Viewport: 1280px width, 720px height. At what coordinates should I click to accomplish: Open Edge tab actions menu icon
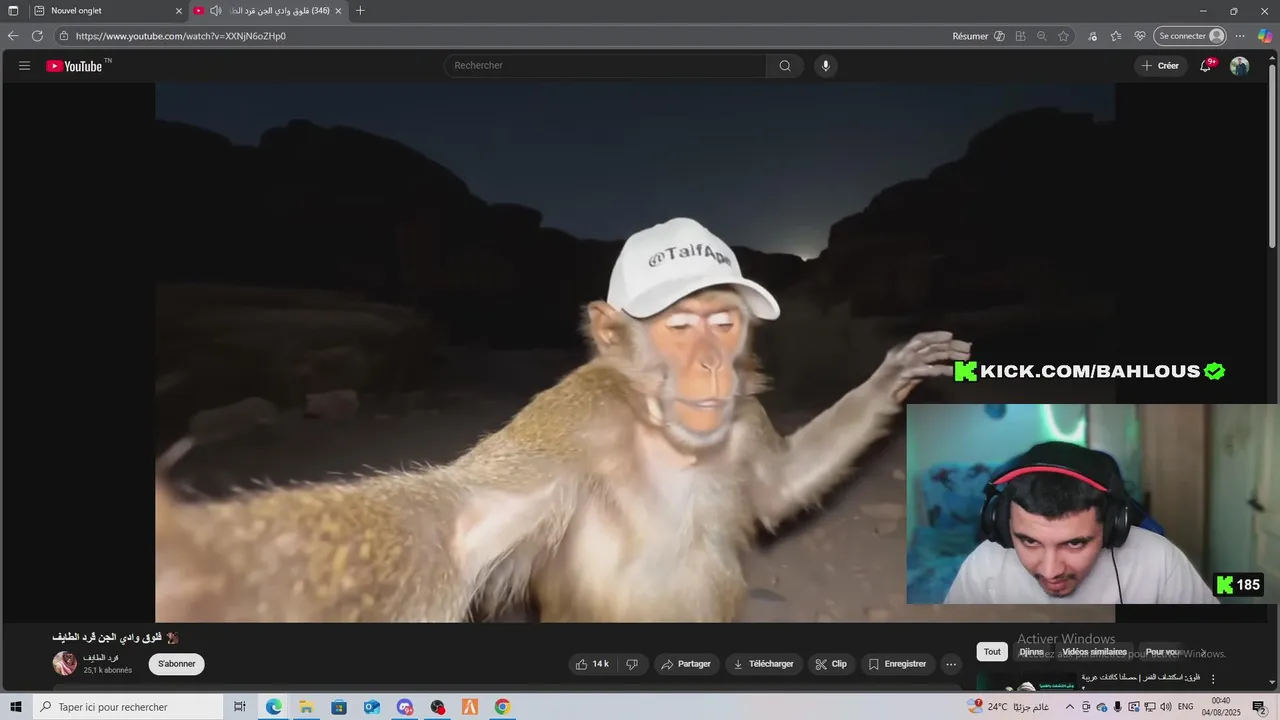[x=13, y=11]
